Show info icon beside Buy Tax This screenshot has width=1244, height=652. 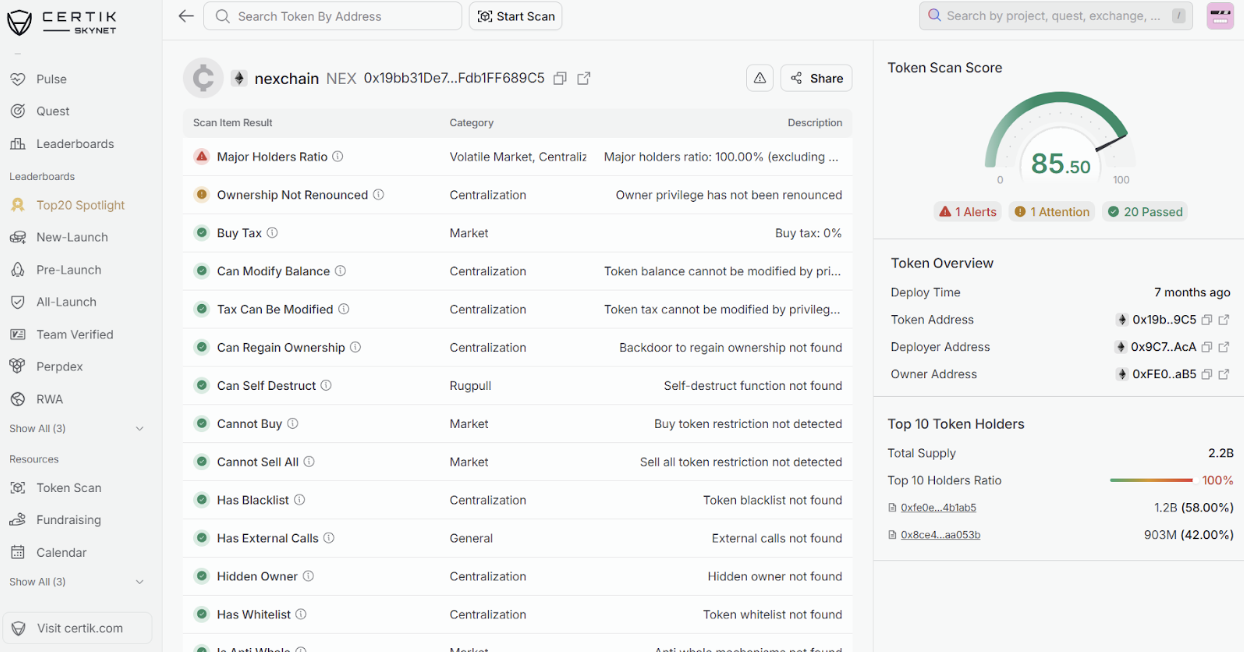(272, 233)
